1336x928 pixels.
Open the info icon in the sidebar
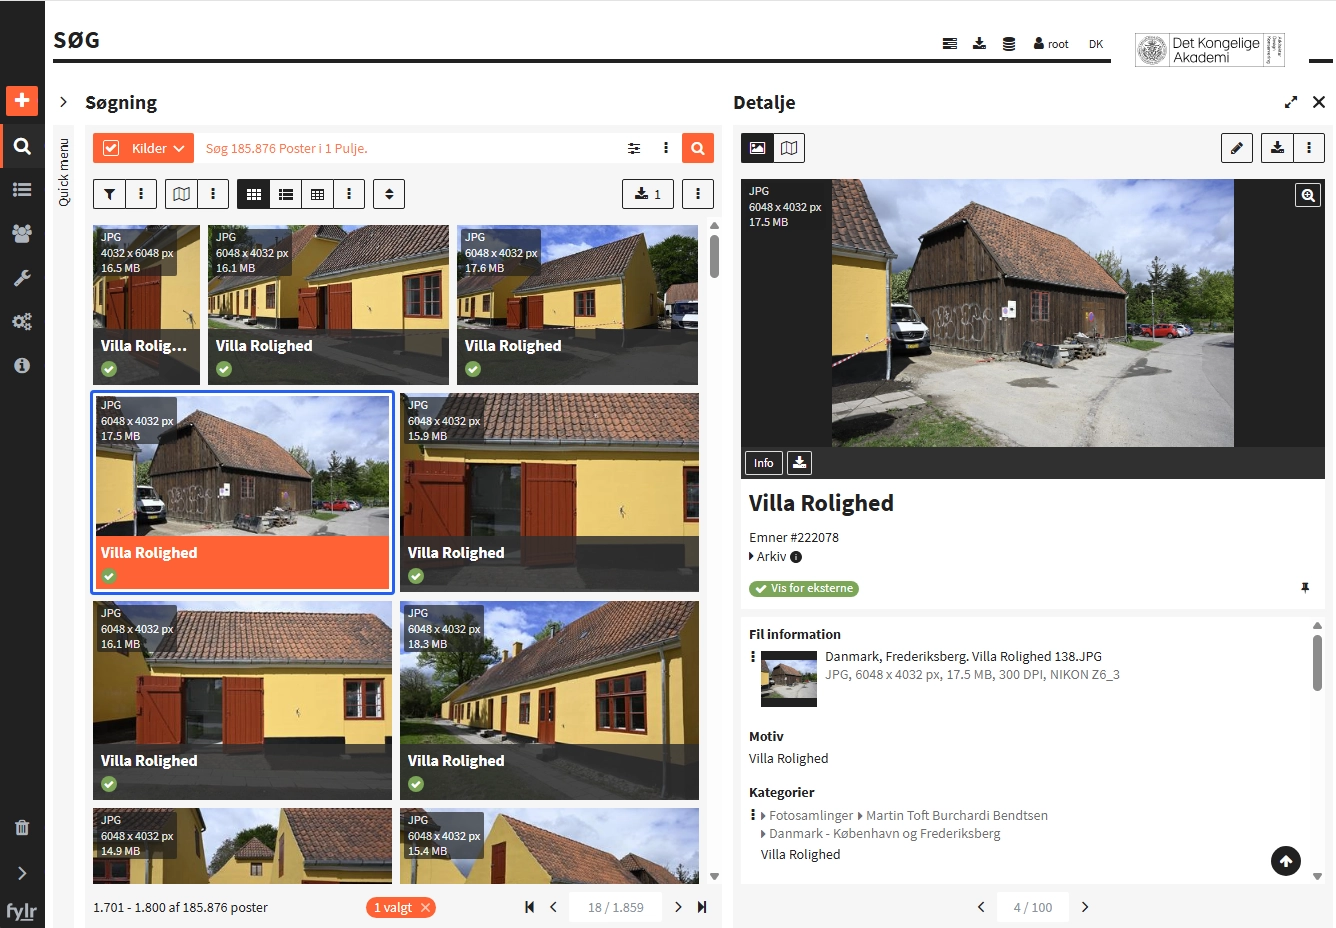(x=22, y=366)
